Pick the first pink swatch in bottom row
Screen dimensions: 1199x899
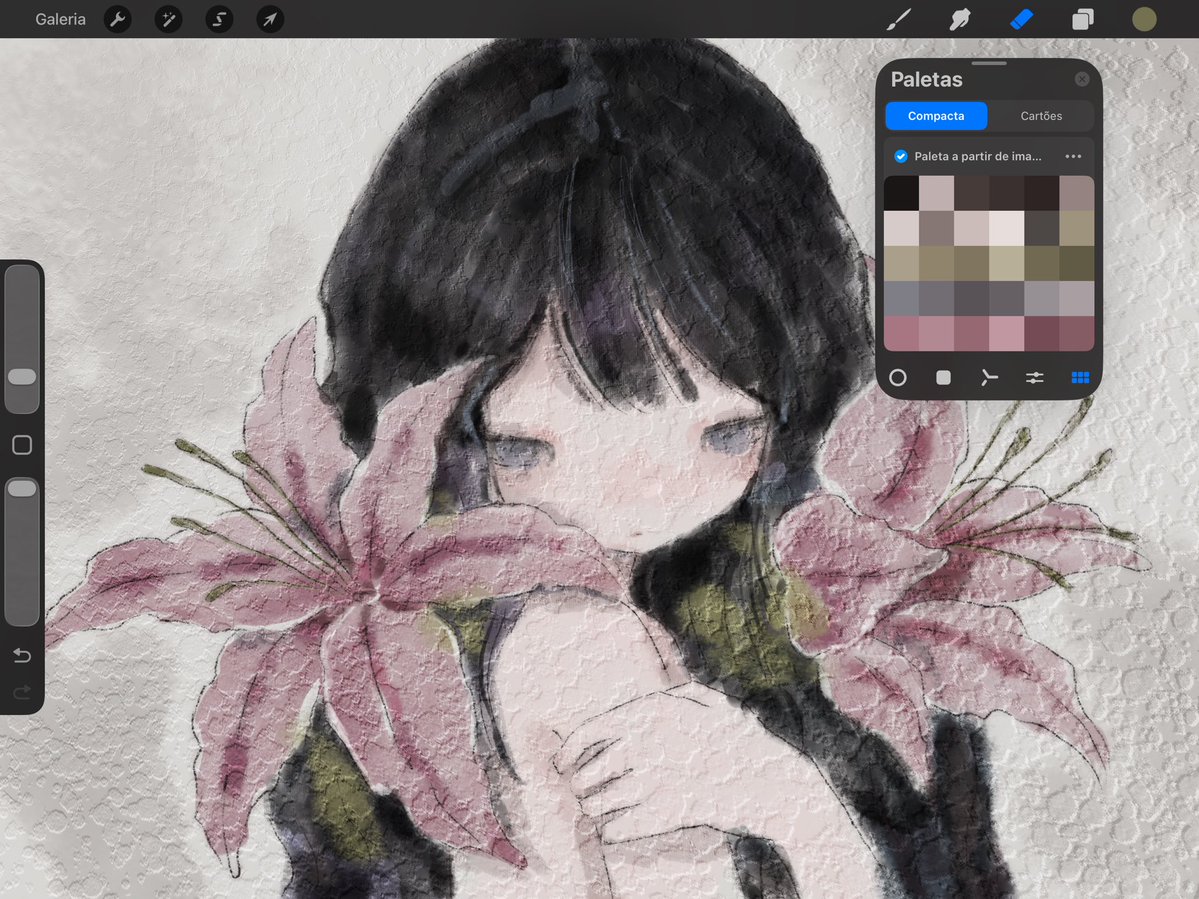902,334
